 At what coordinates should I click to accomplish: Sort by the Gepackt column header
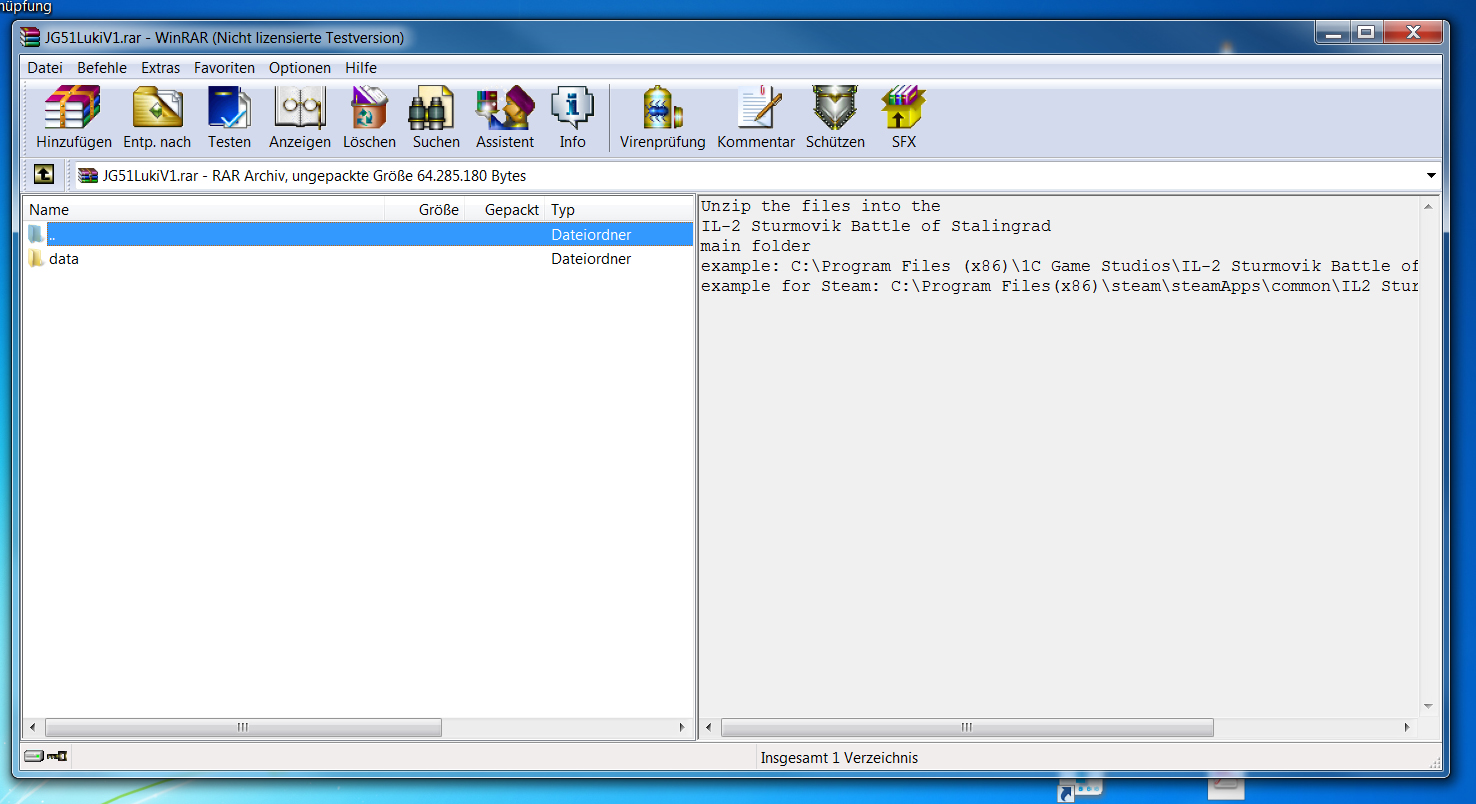pos(505,210)
